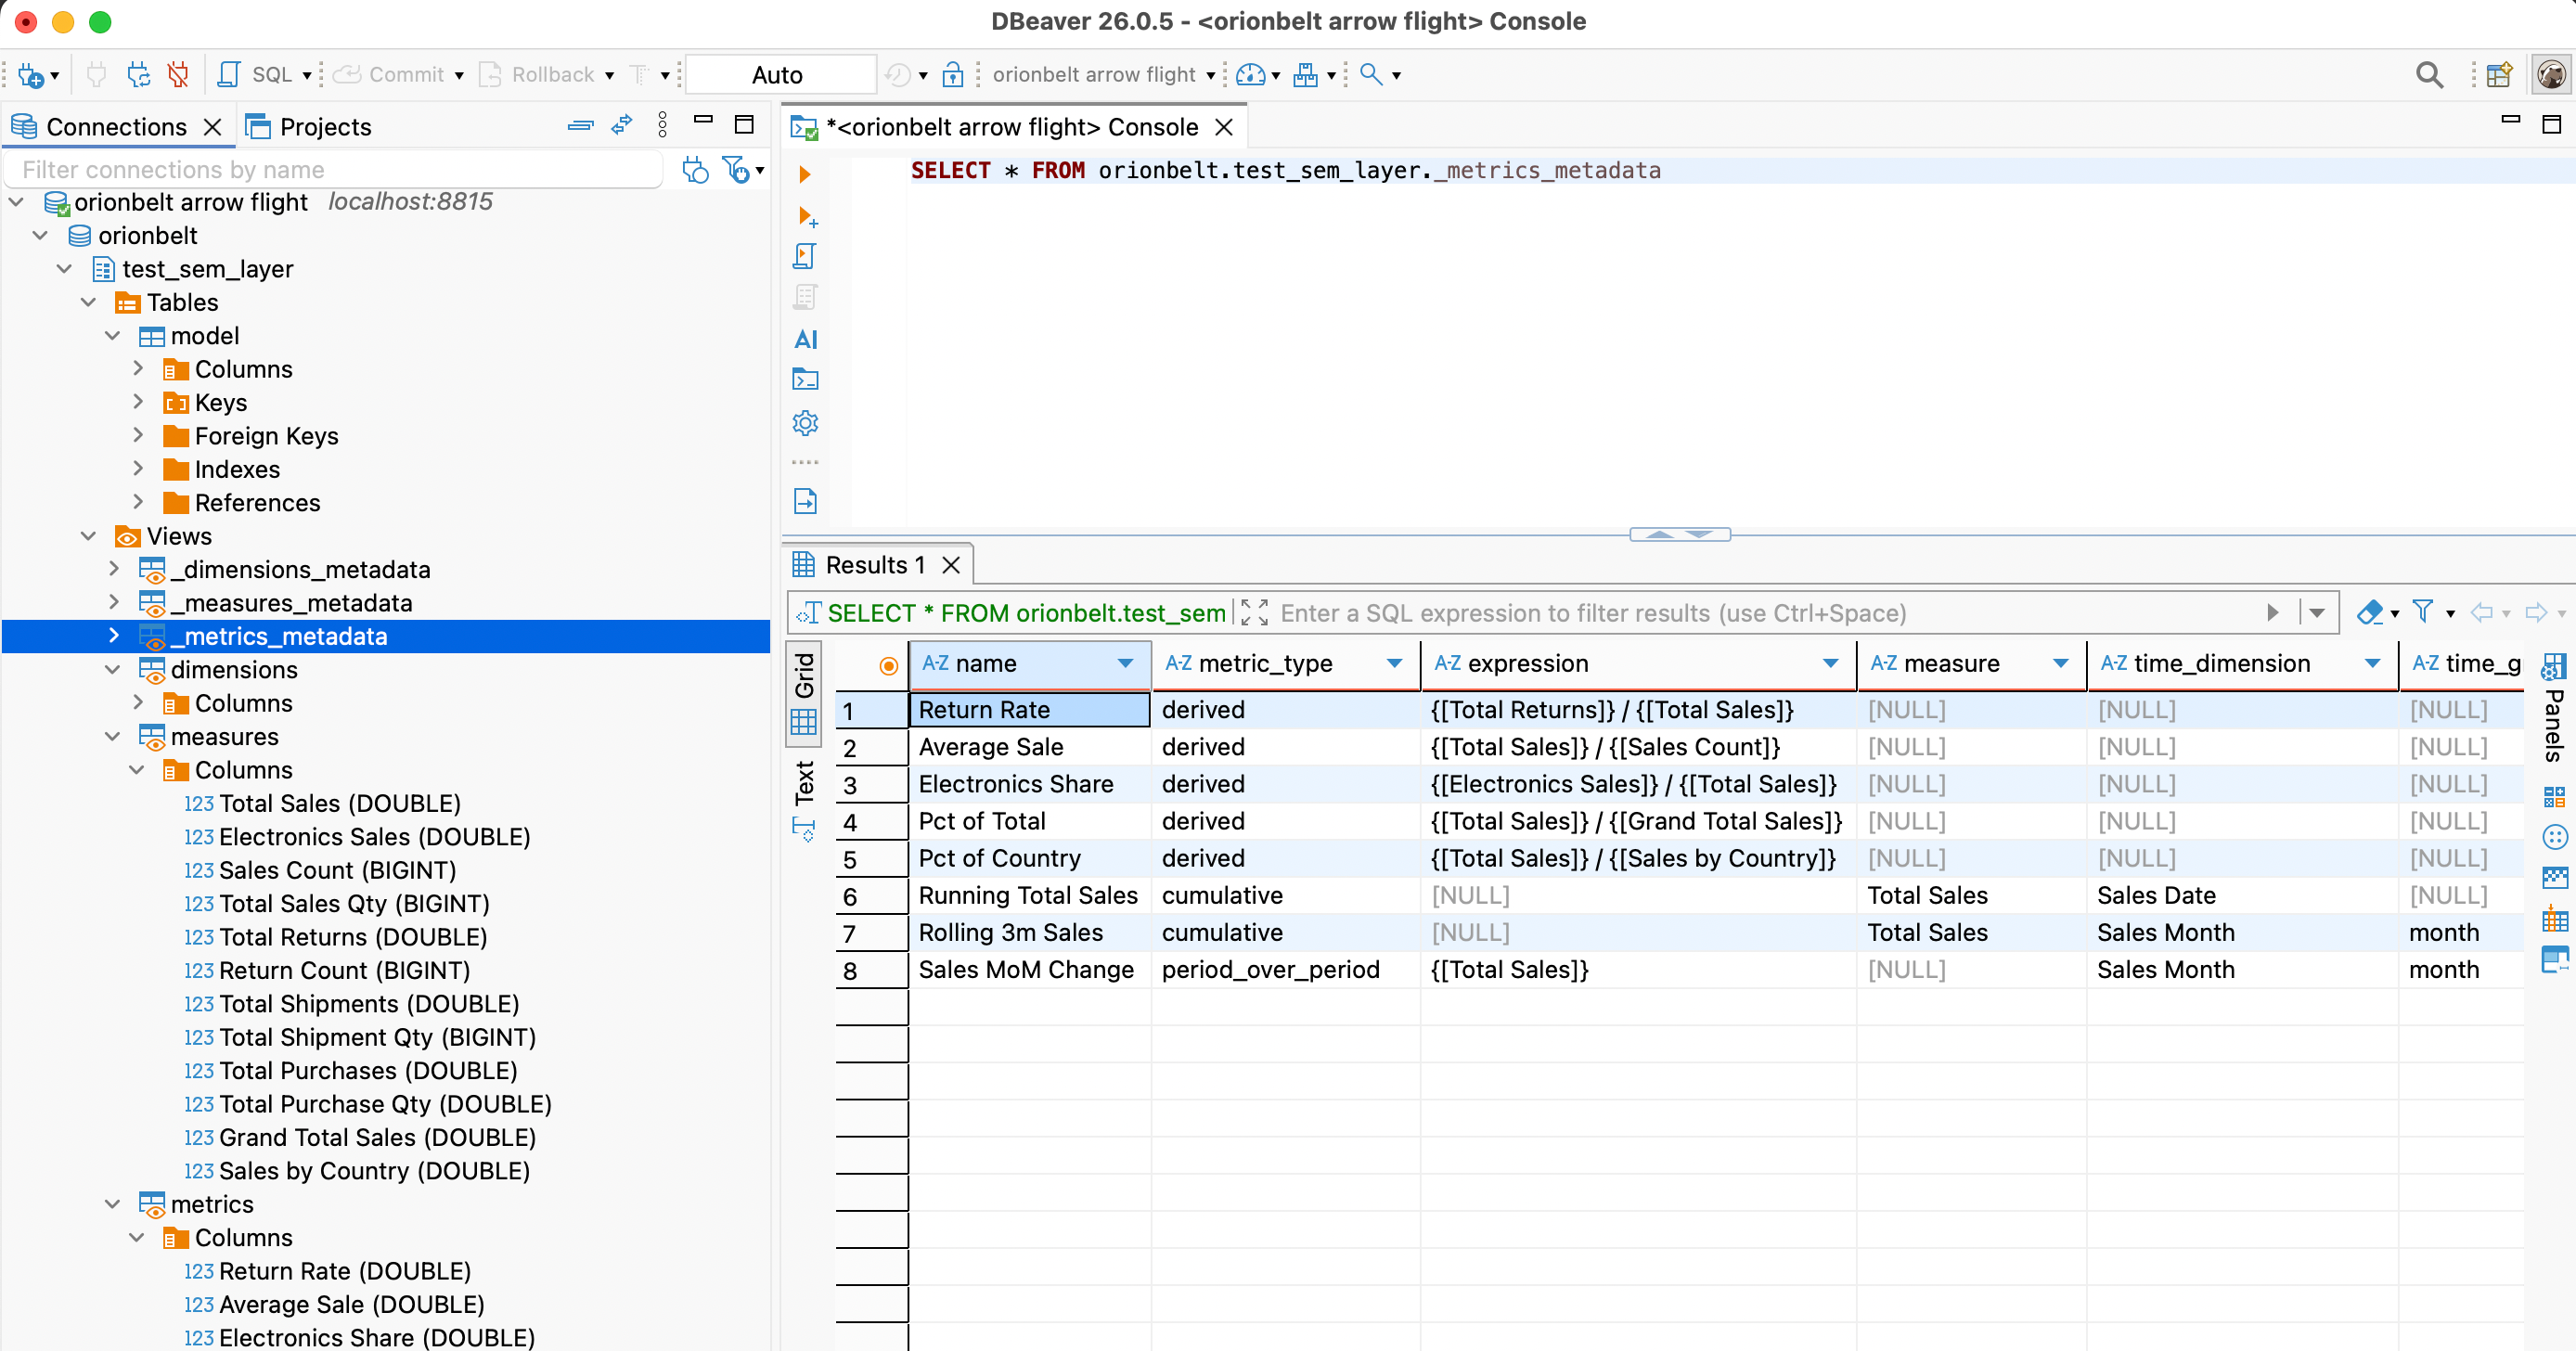
Task: Open the expression column filter dropdown
Action: (x=1830, y=664)
